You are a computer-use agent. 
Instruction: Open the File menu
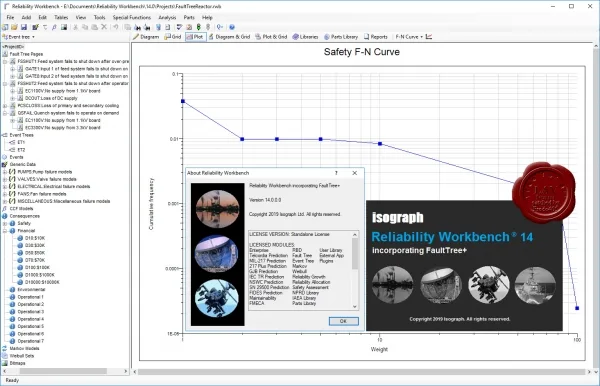pos(10,17)
